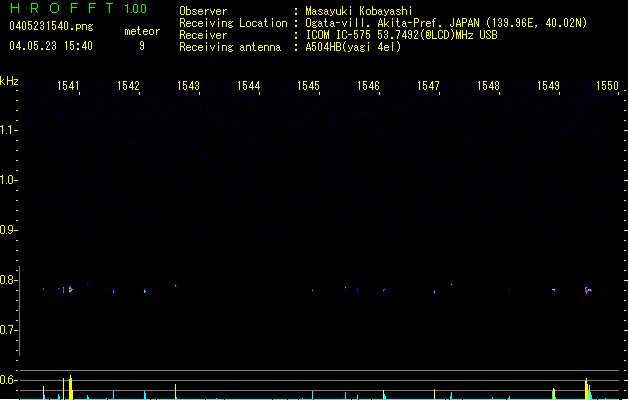
Task: Click the Receiving Location label
Action: pos(233,23)
